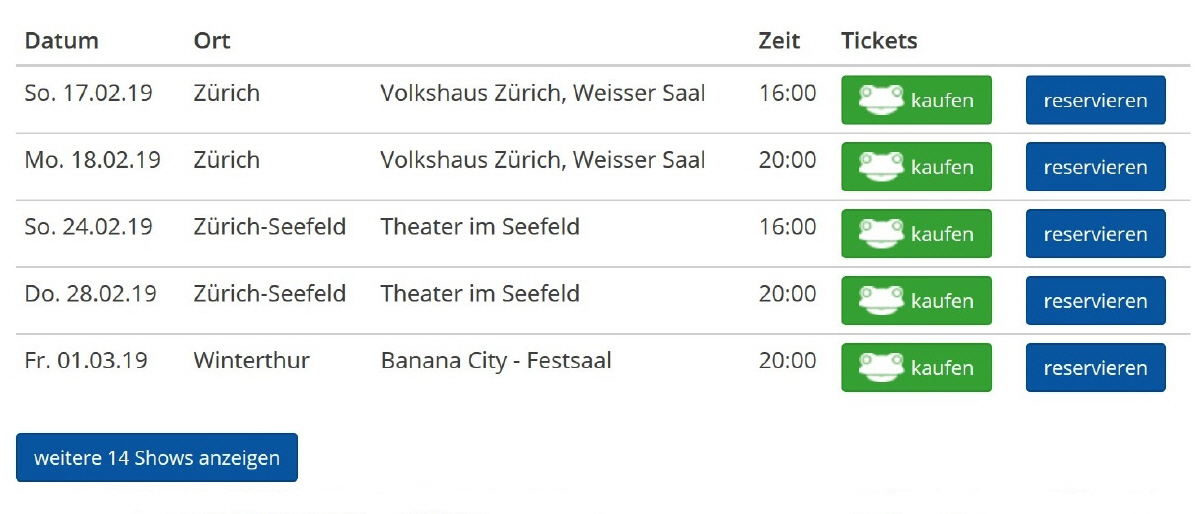
Task: Click the Tickets column header
Action: tap(879, 41)
